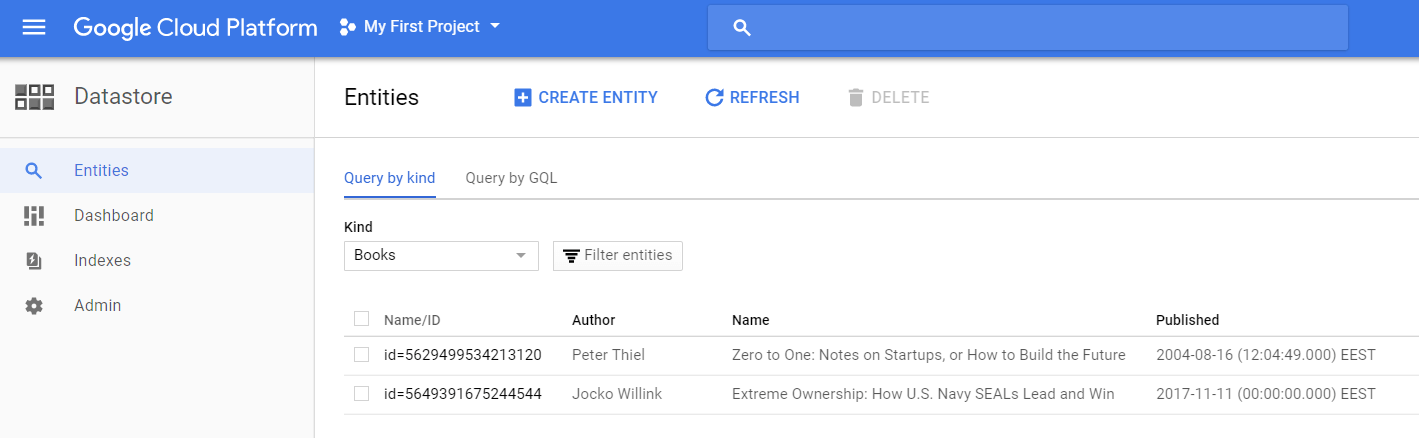Open the My First Project dropdown

421,27
